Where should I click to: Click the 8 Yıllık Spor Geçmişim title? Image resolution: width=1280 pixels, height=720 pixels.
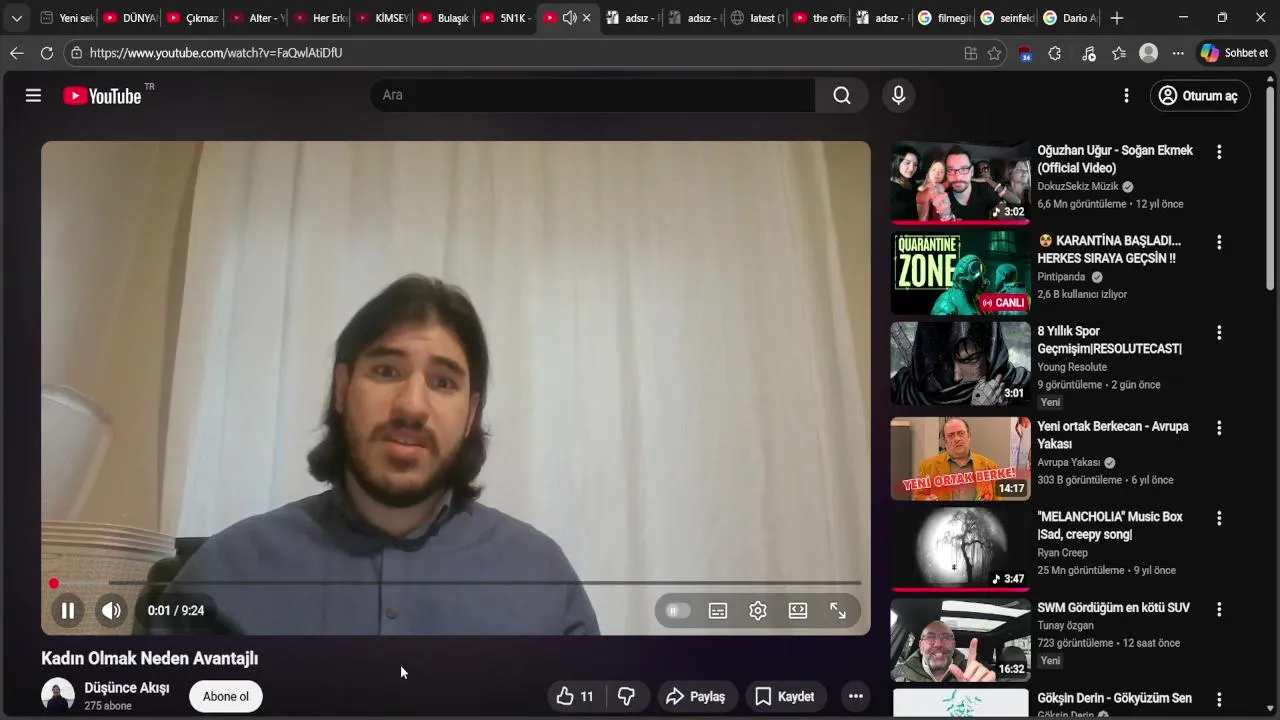point(1109,340)
